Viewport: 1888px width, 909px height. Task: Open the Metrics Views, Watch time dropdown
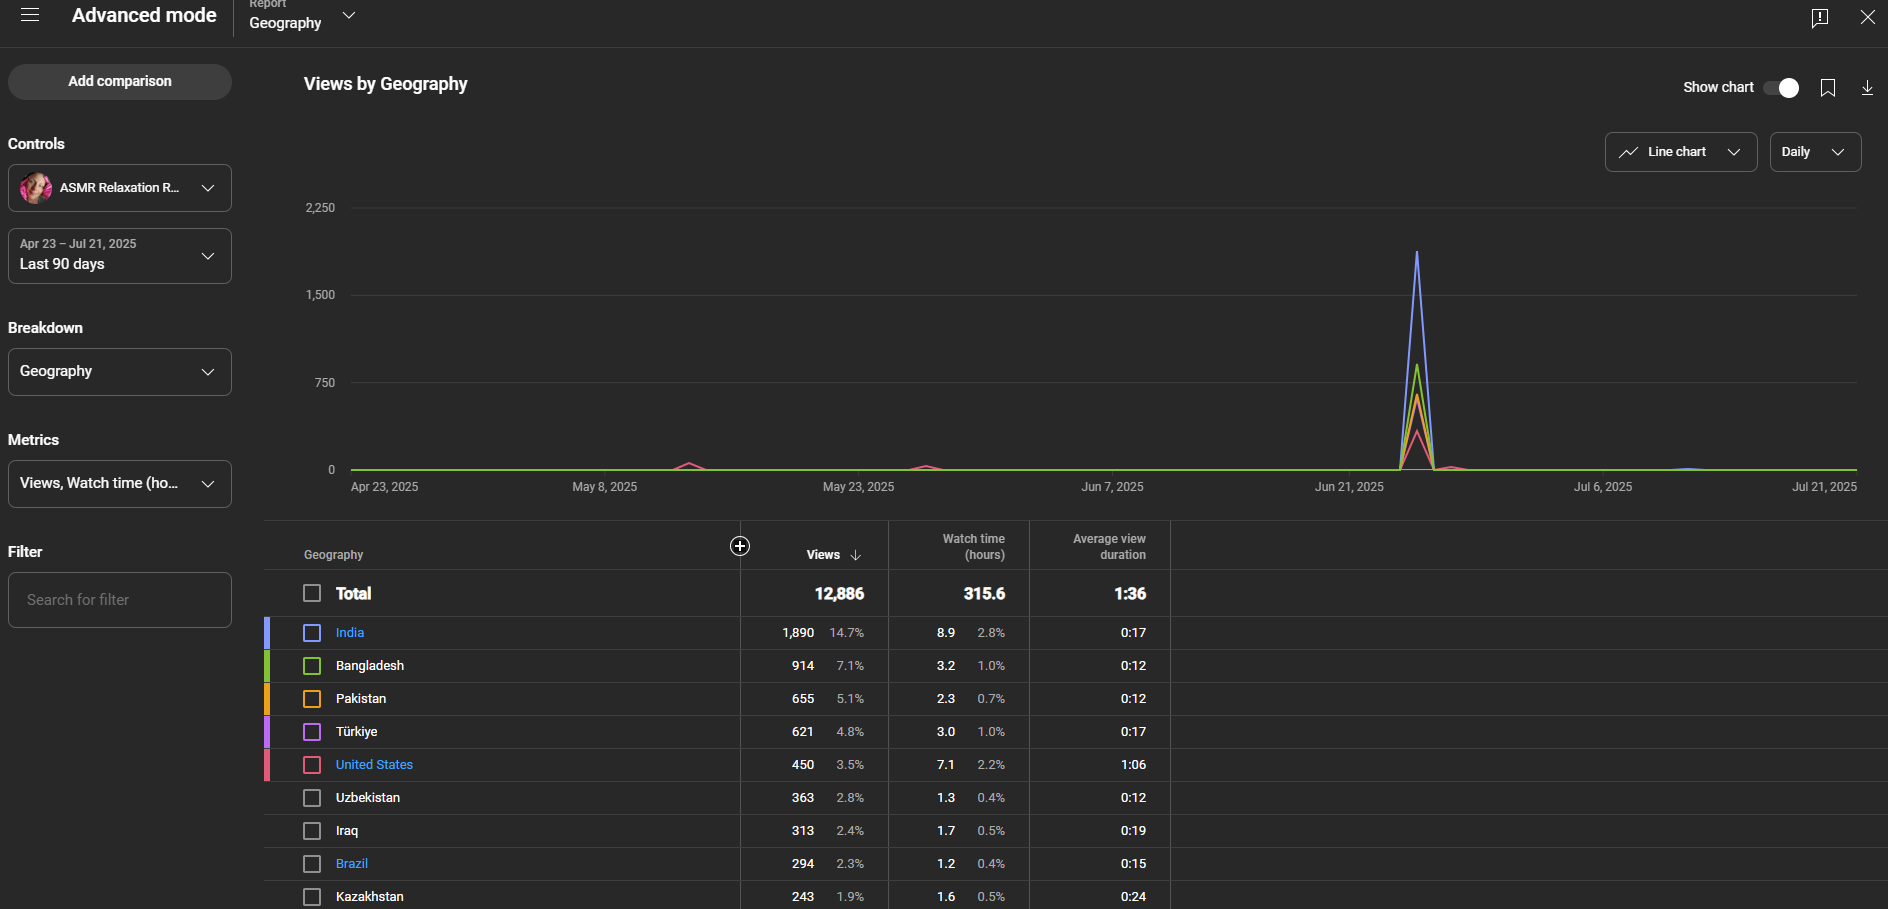point(120,484)
